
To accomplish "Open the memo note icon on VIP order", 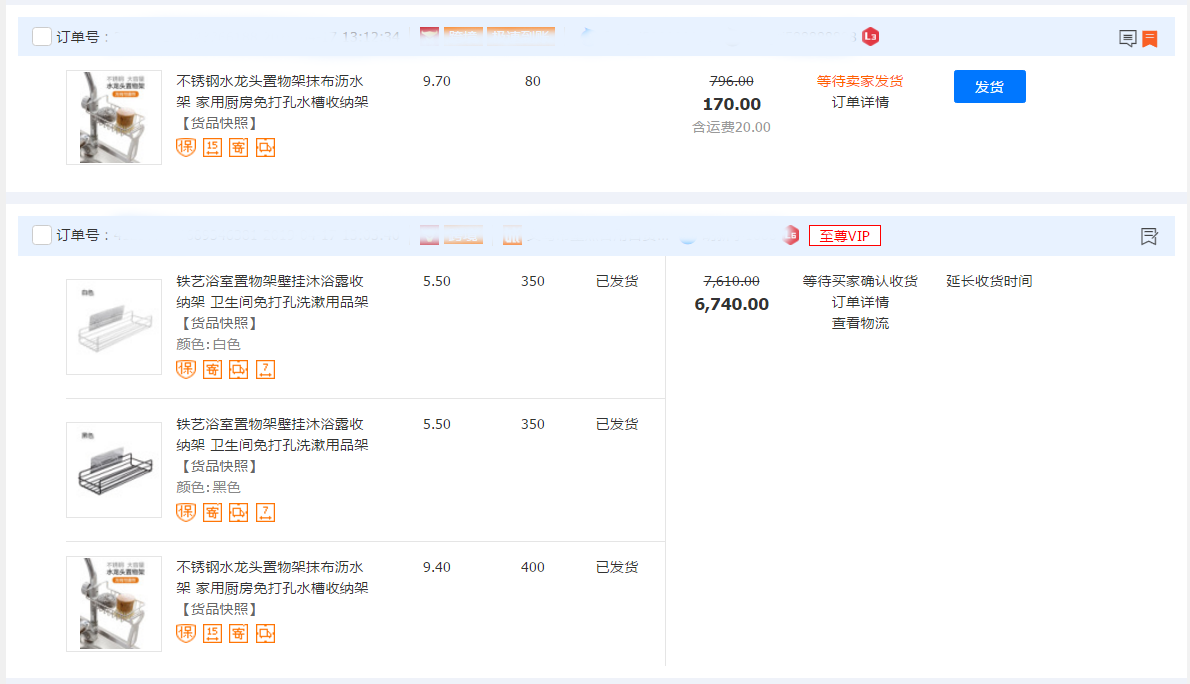I will [x=1149, y=237].
